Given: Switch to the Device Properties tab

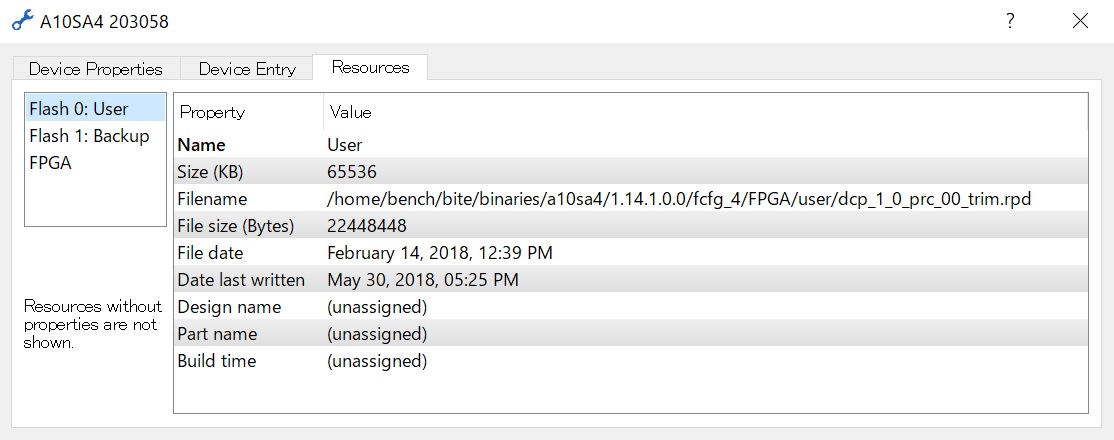Looking at the screenshot, I should pos(96,69).
